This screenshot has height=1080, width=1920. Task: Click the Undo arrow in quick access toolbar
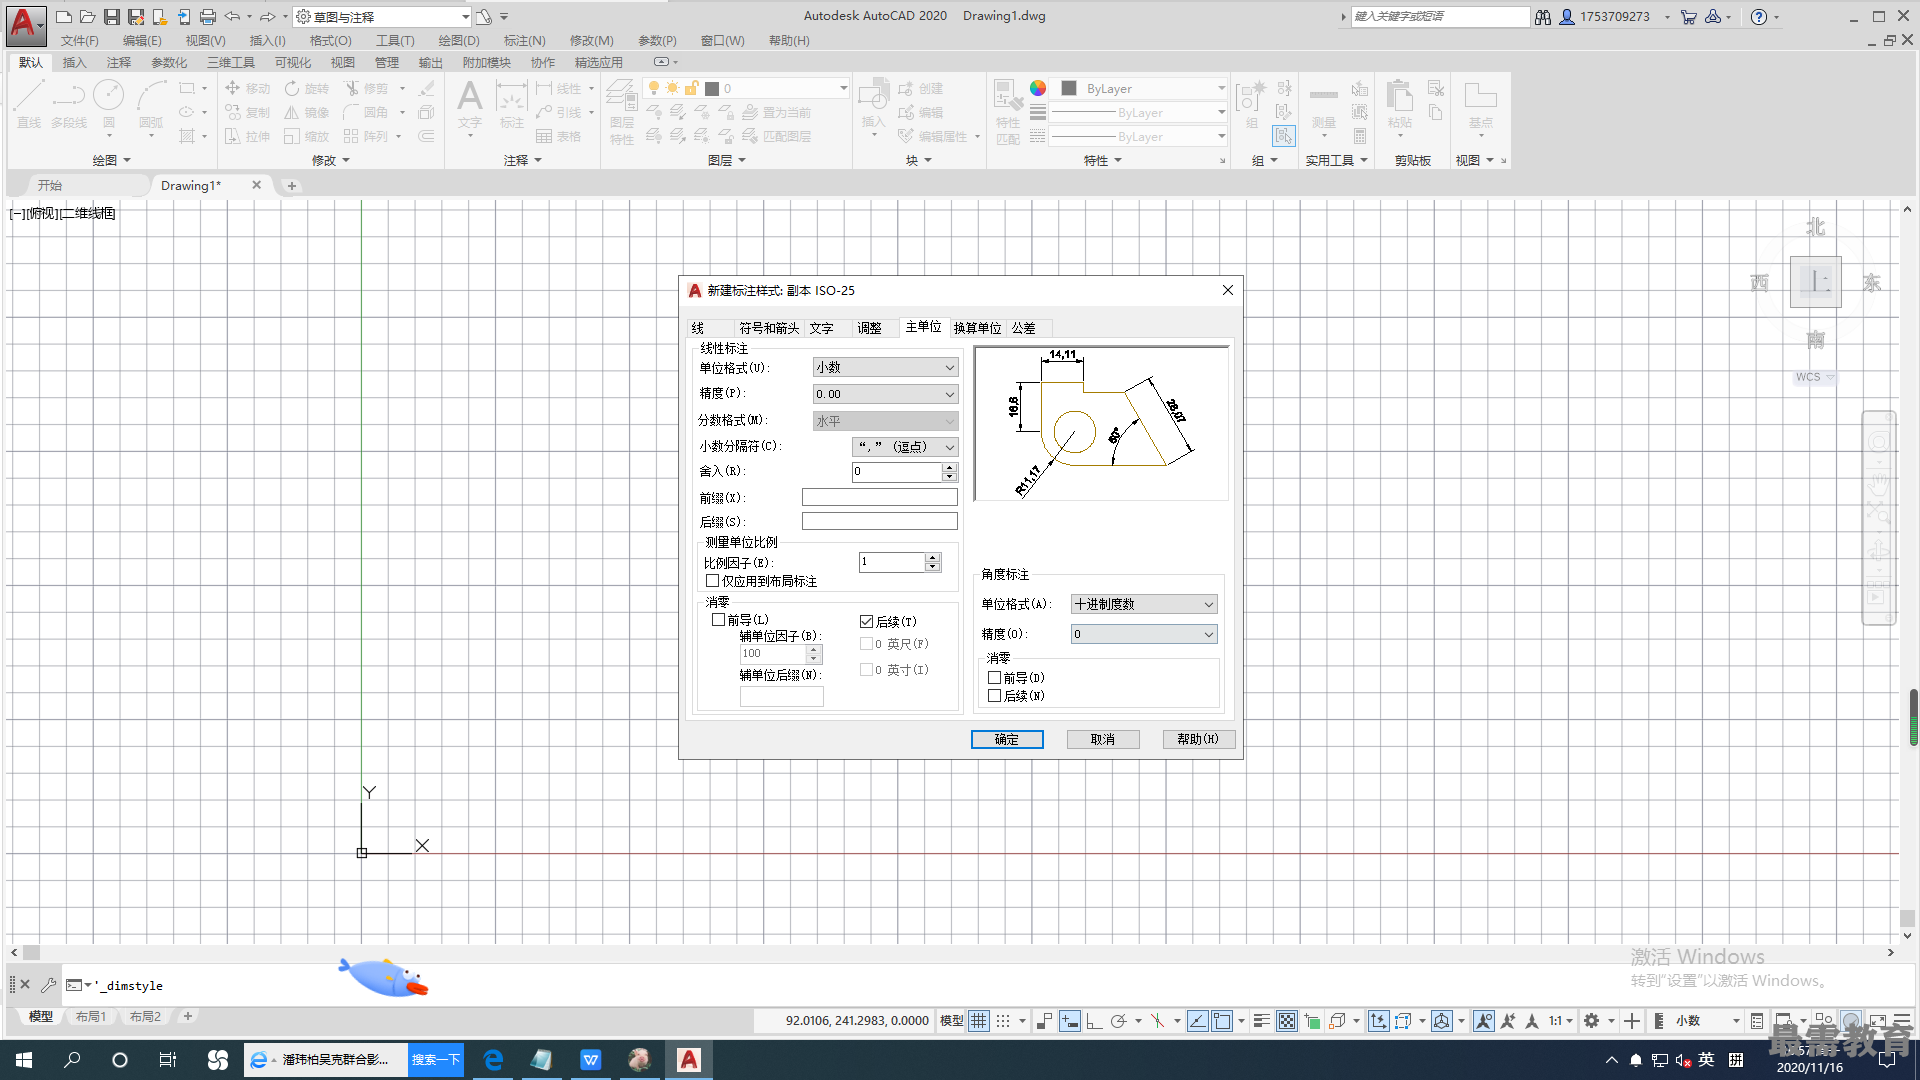(232, 17)
